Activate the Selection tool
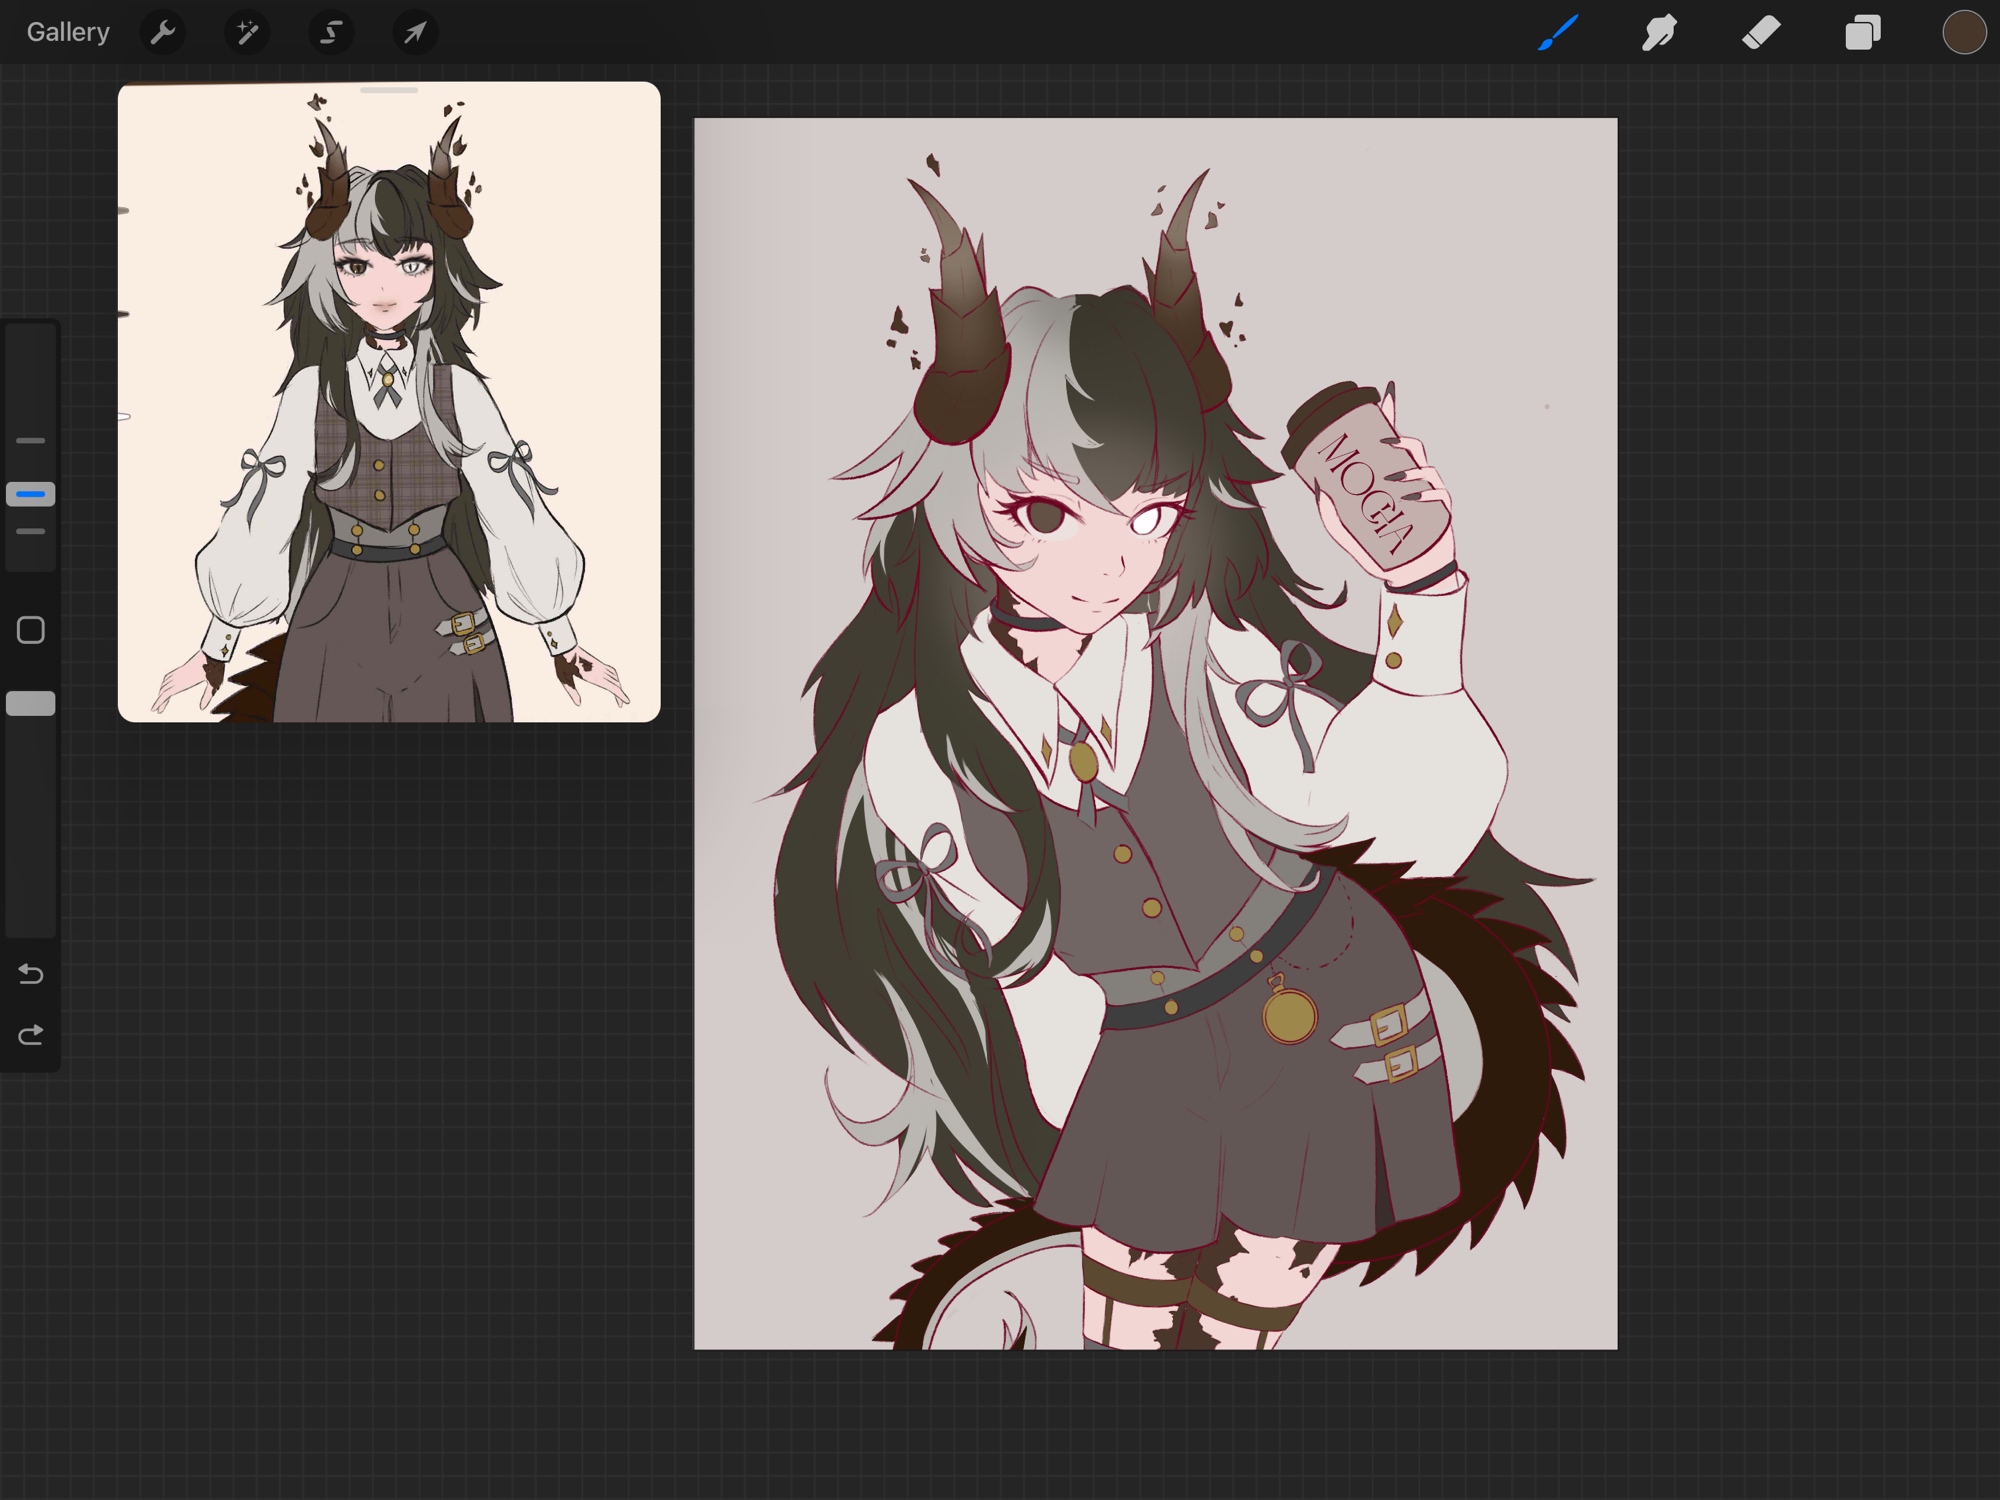The image size is (2000, 1500). [331, 33]
